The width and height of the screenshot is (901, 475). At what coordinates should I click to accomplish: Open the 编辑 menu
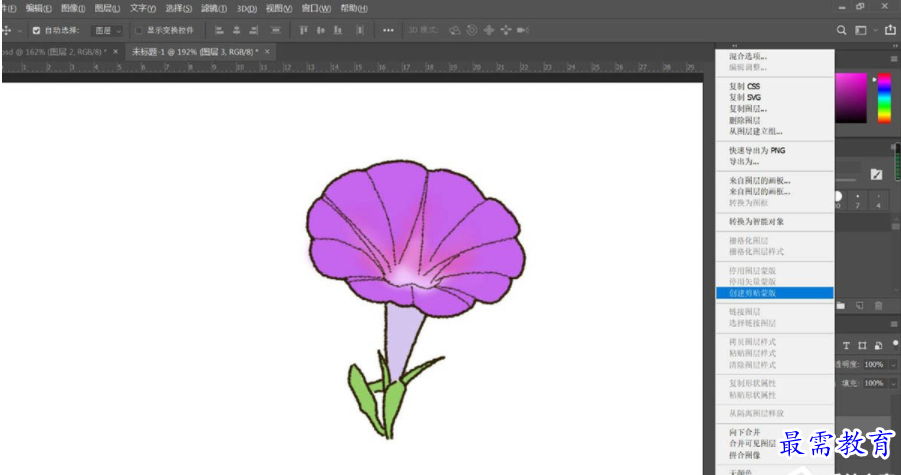(38, 9)
